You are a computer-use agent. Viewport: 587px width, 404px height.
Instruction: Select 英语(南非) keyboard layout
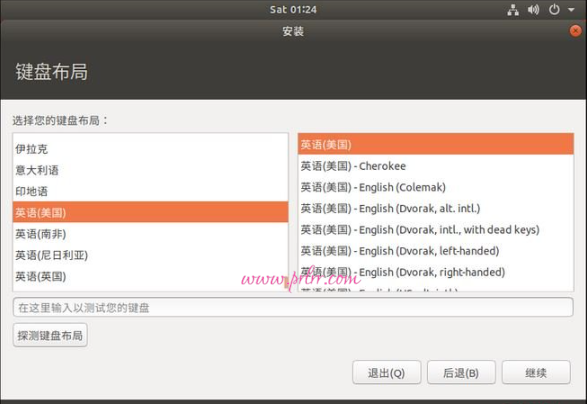[150, 234]
